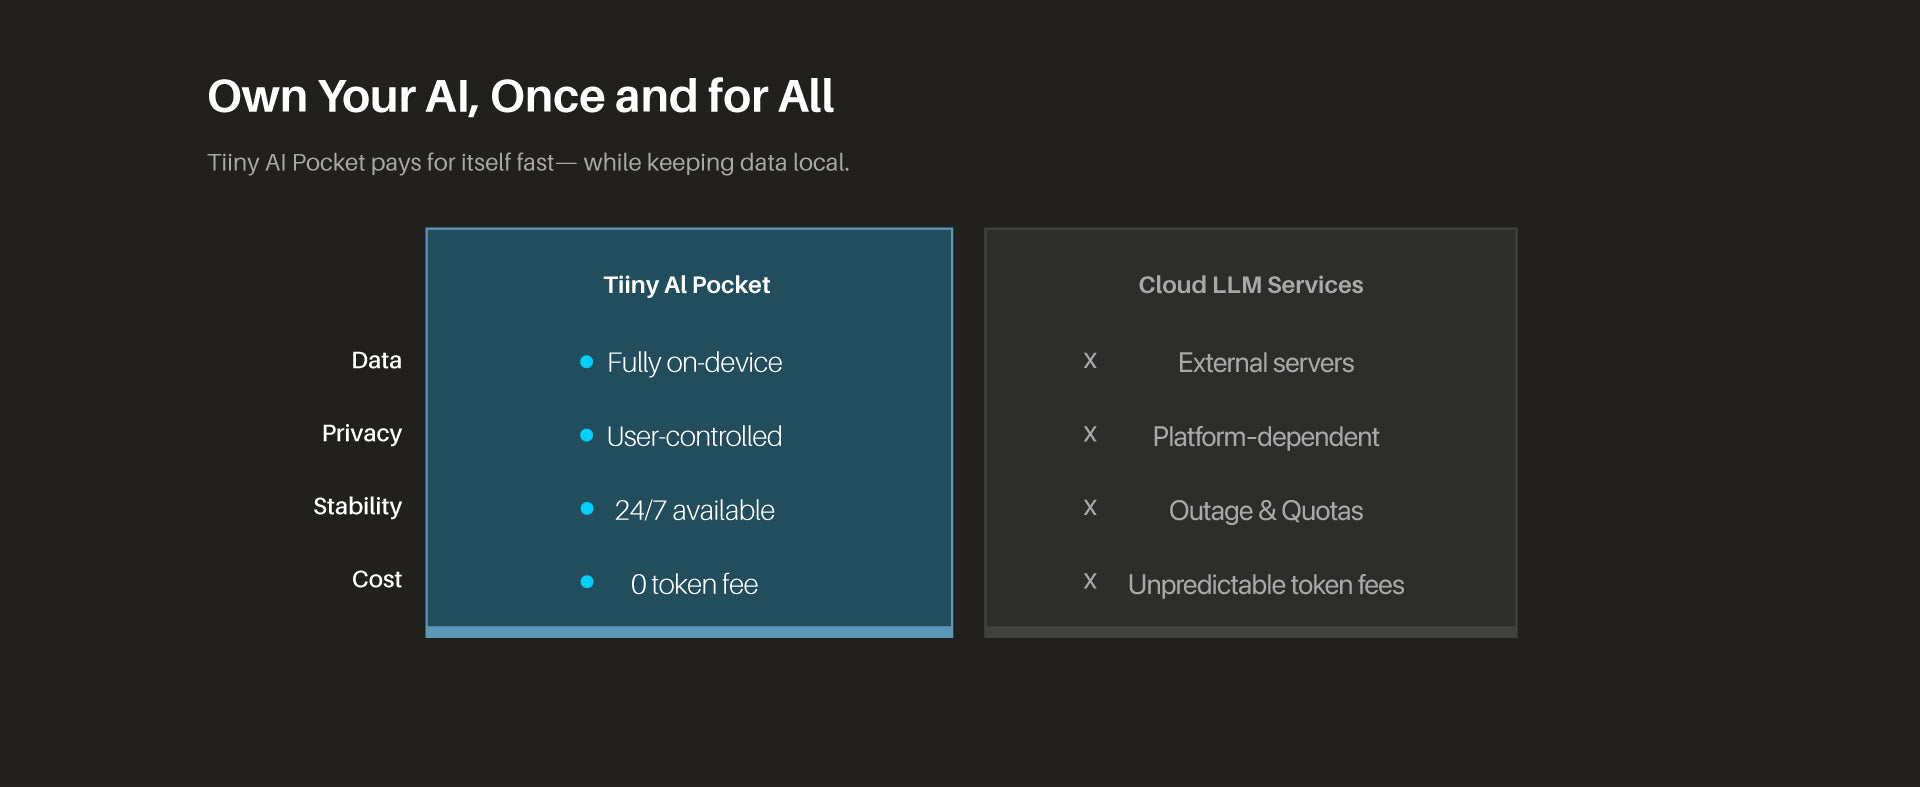Click the "Cost" row label
Viewport: 1920px width, 787px height.
[x=377, y=579]
